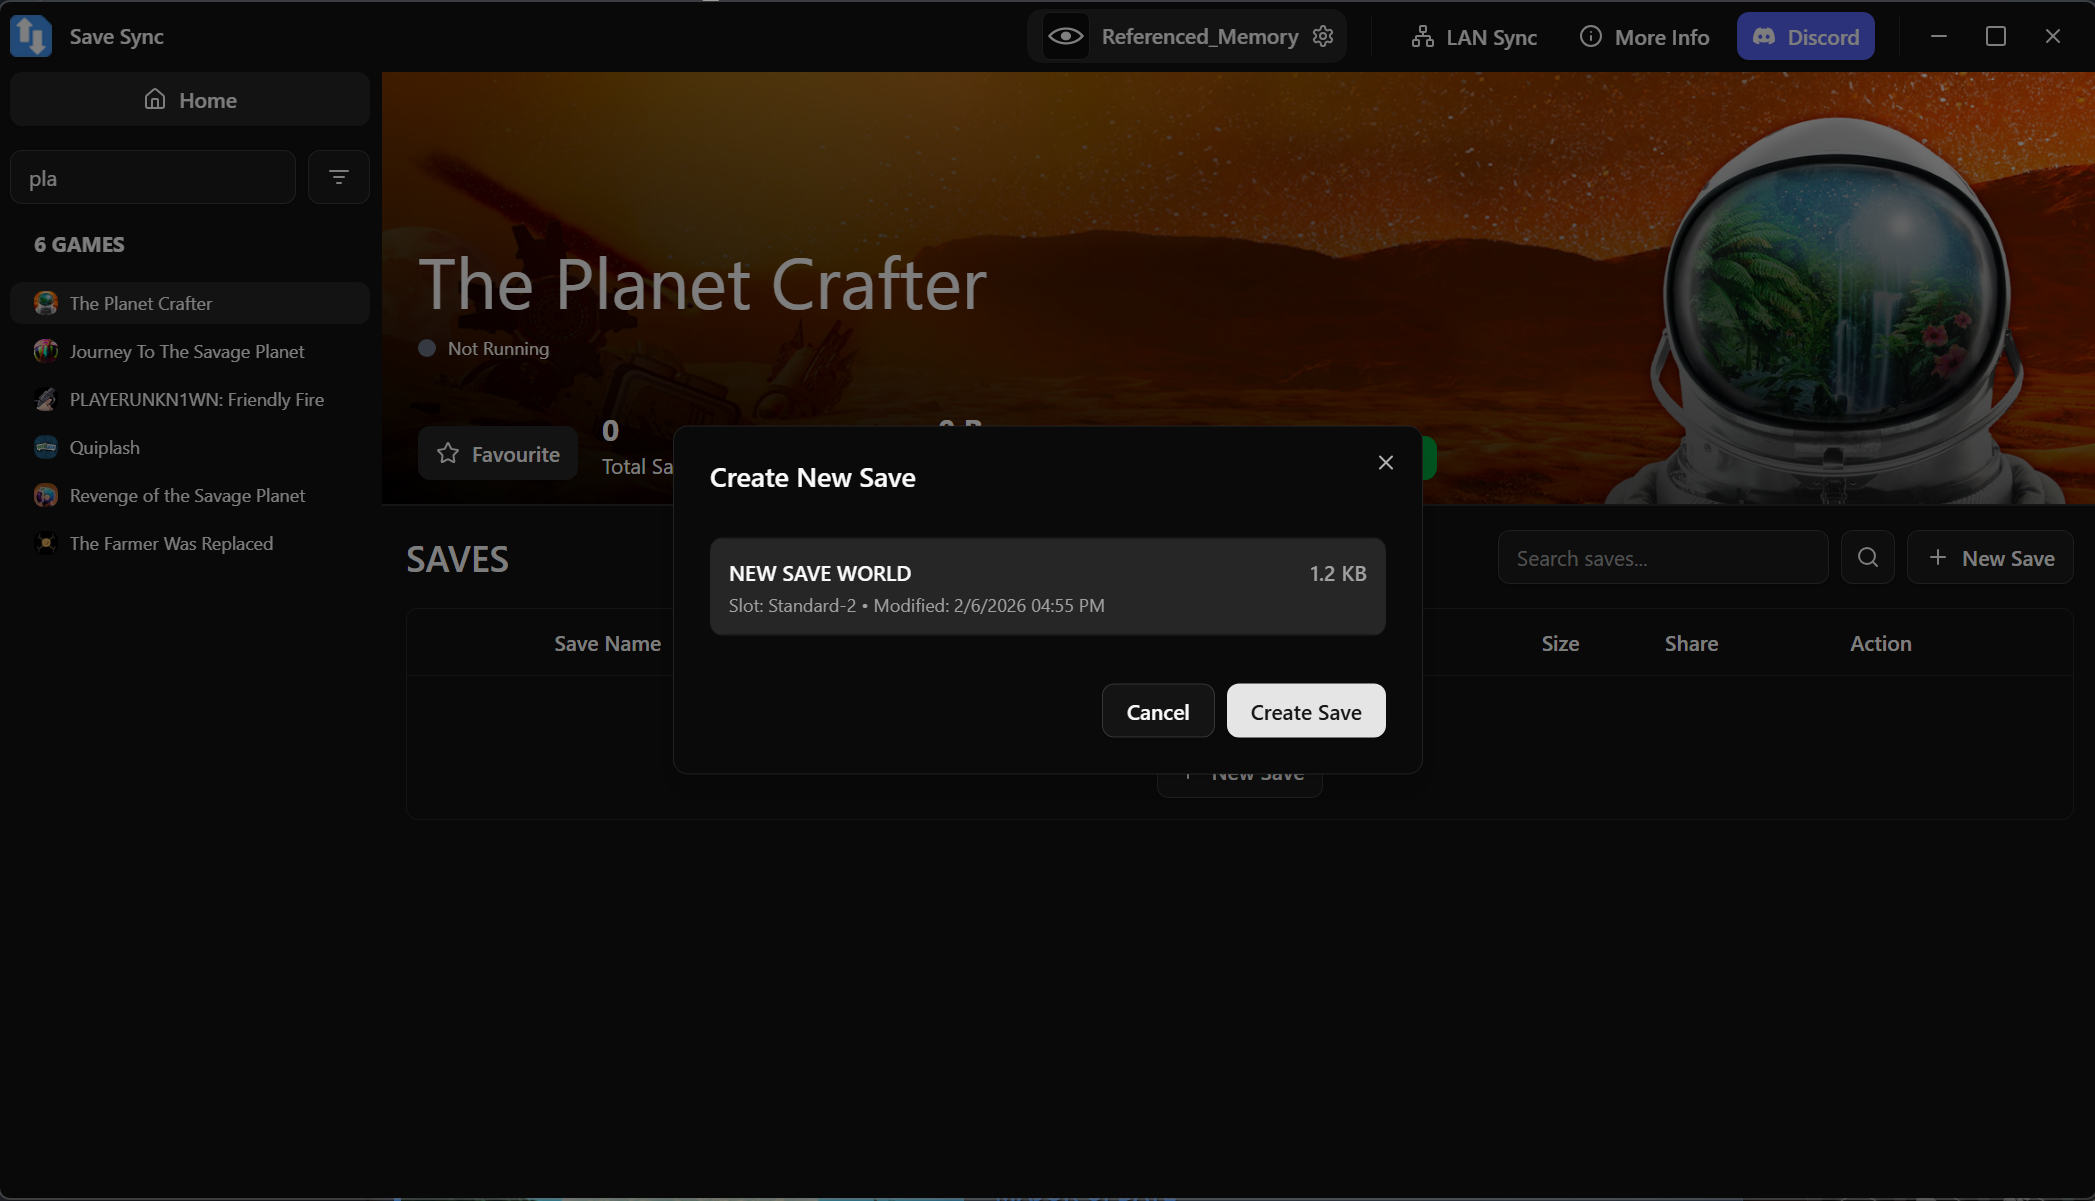Select Quiplash in the game list
Image resolution: width=2095 pixels, height=1201 pixels.
pos(190,447)
